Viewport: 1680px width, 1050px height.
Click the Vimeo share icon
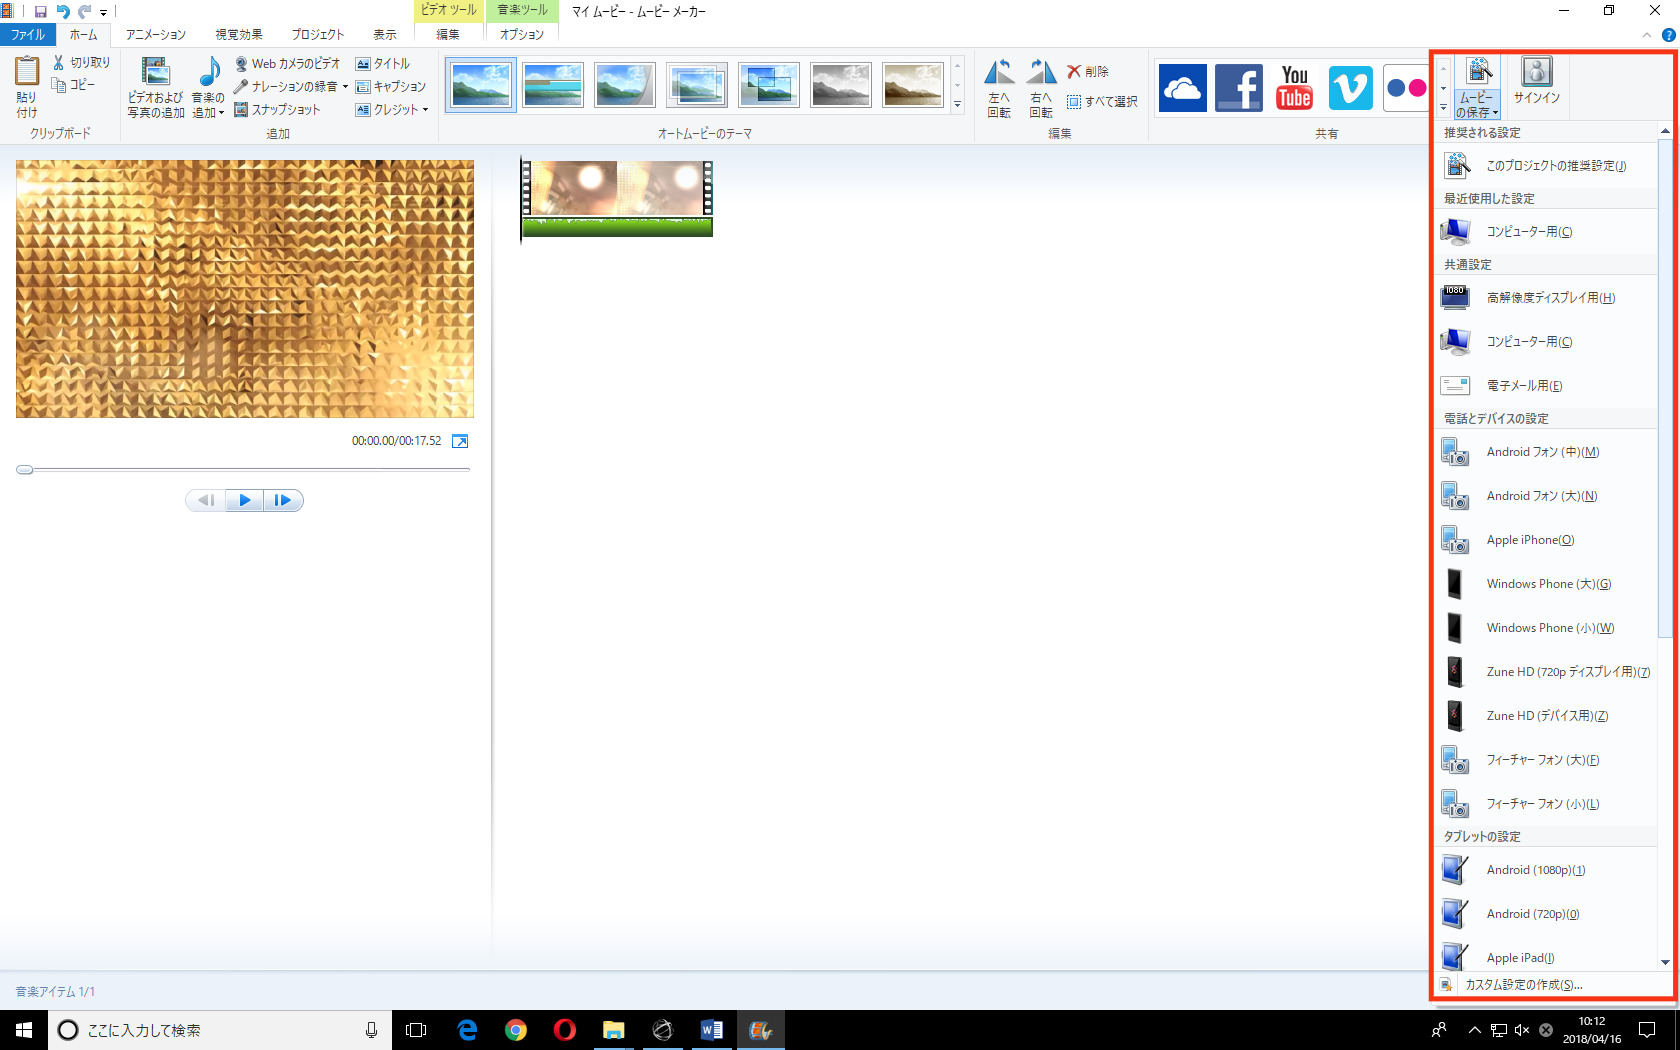click(x=1350, y=88)
